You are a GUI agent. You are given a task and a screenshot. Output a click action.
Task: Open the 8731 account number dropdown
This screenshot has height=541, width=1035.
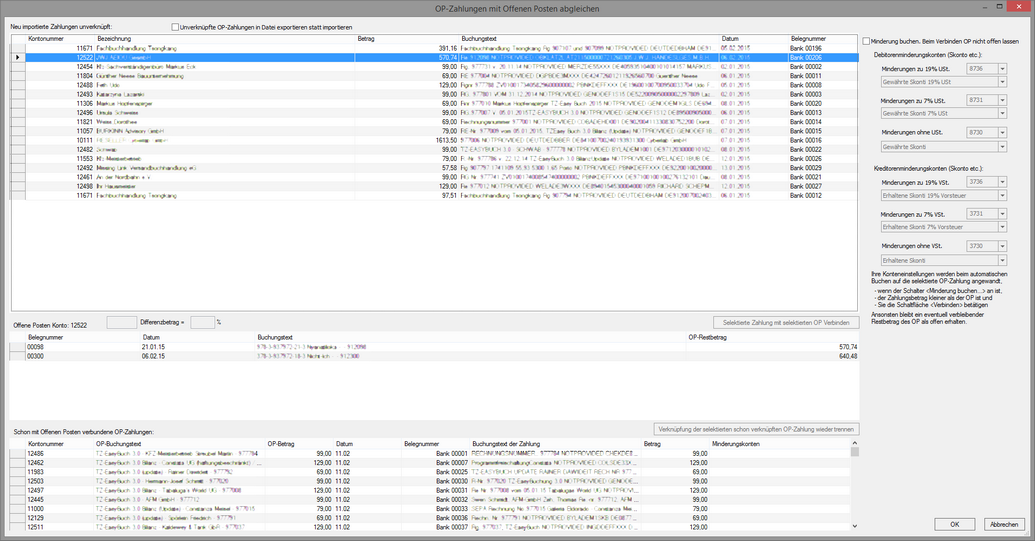1002,100
